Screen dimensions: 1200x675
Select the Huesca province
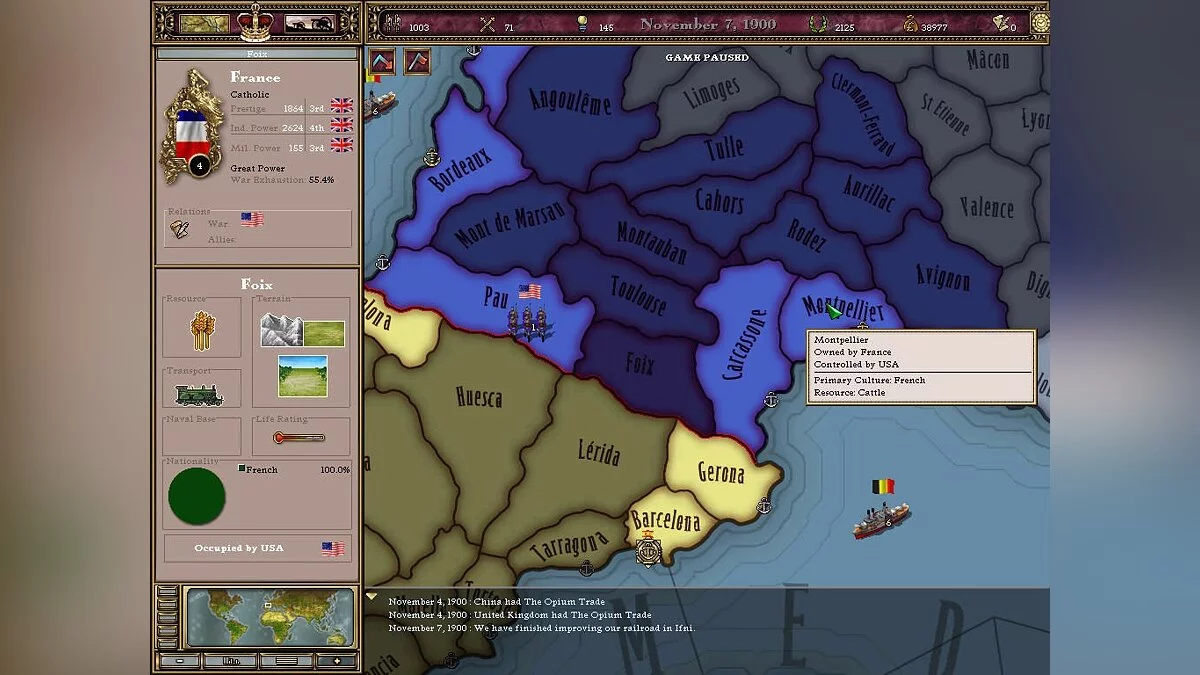pyautogui.click(x=478, y=398)
